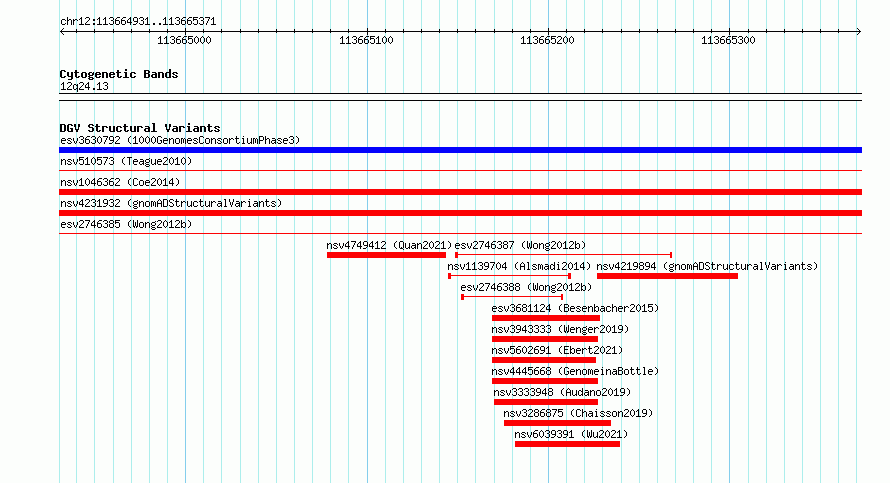Click the nsv510573 thin red line
The image size is (890, 483).
point(460,171)
